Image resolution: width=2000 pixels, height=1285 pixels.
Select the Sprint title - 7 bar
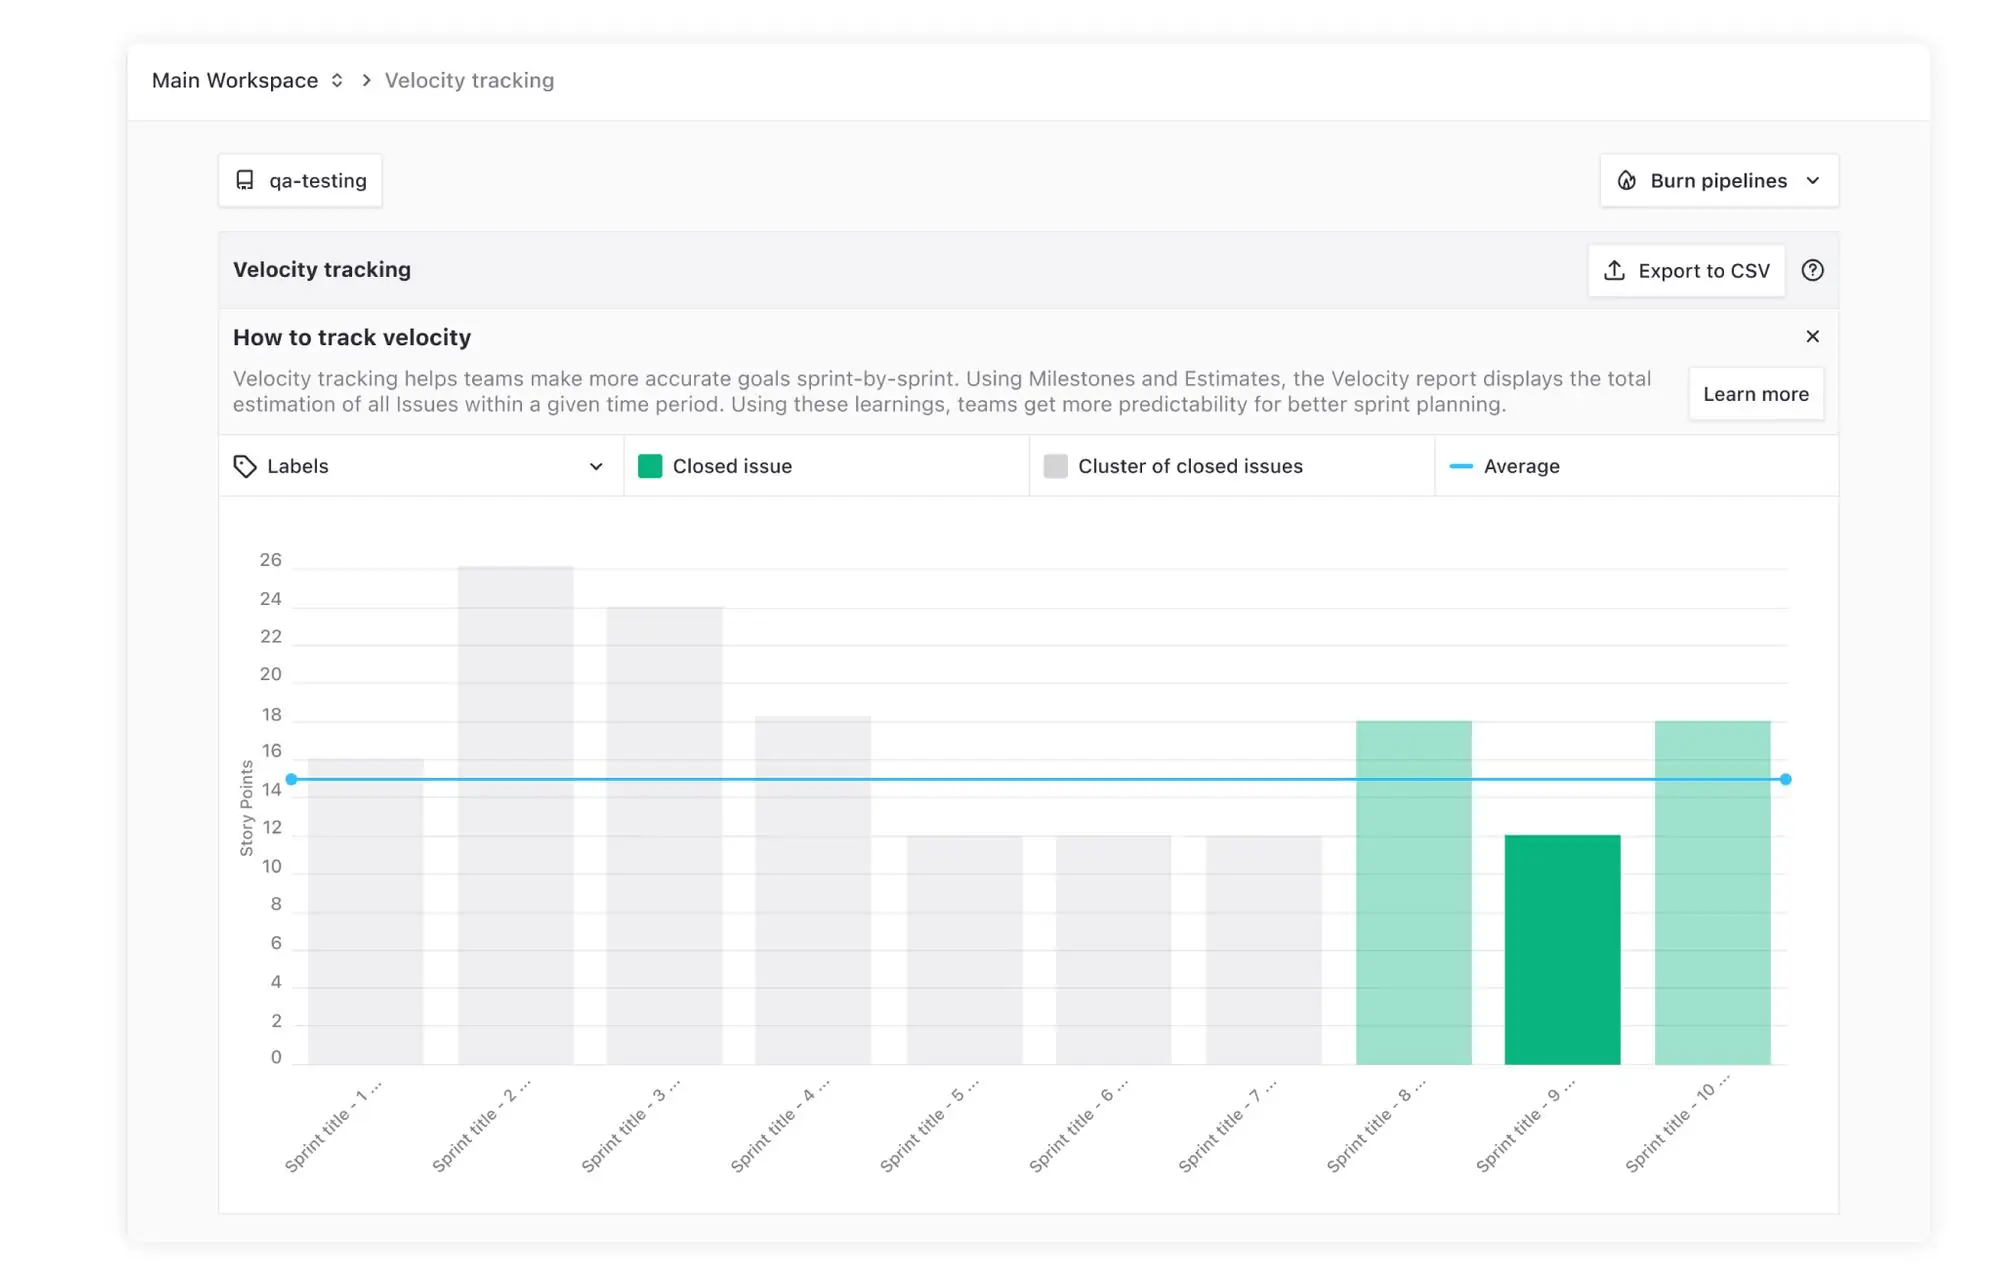1264,950
